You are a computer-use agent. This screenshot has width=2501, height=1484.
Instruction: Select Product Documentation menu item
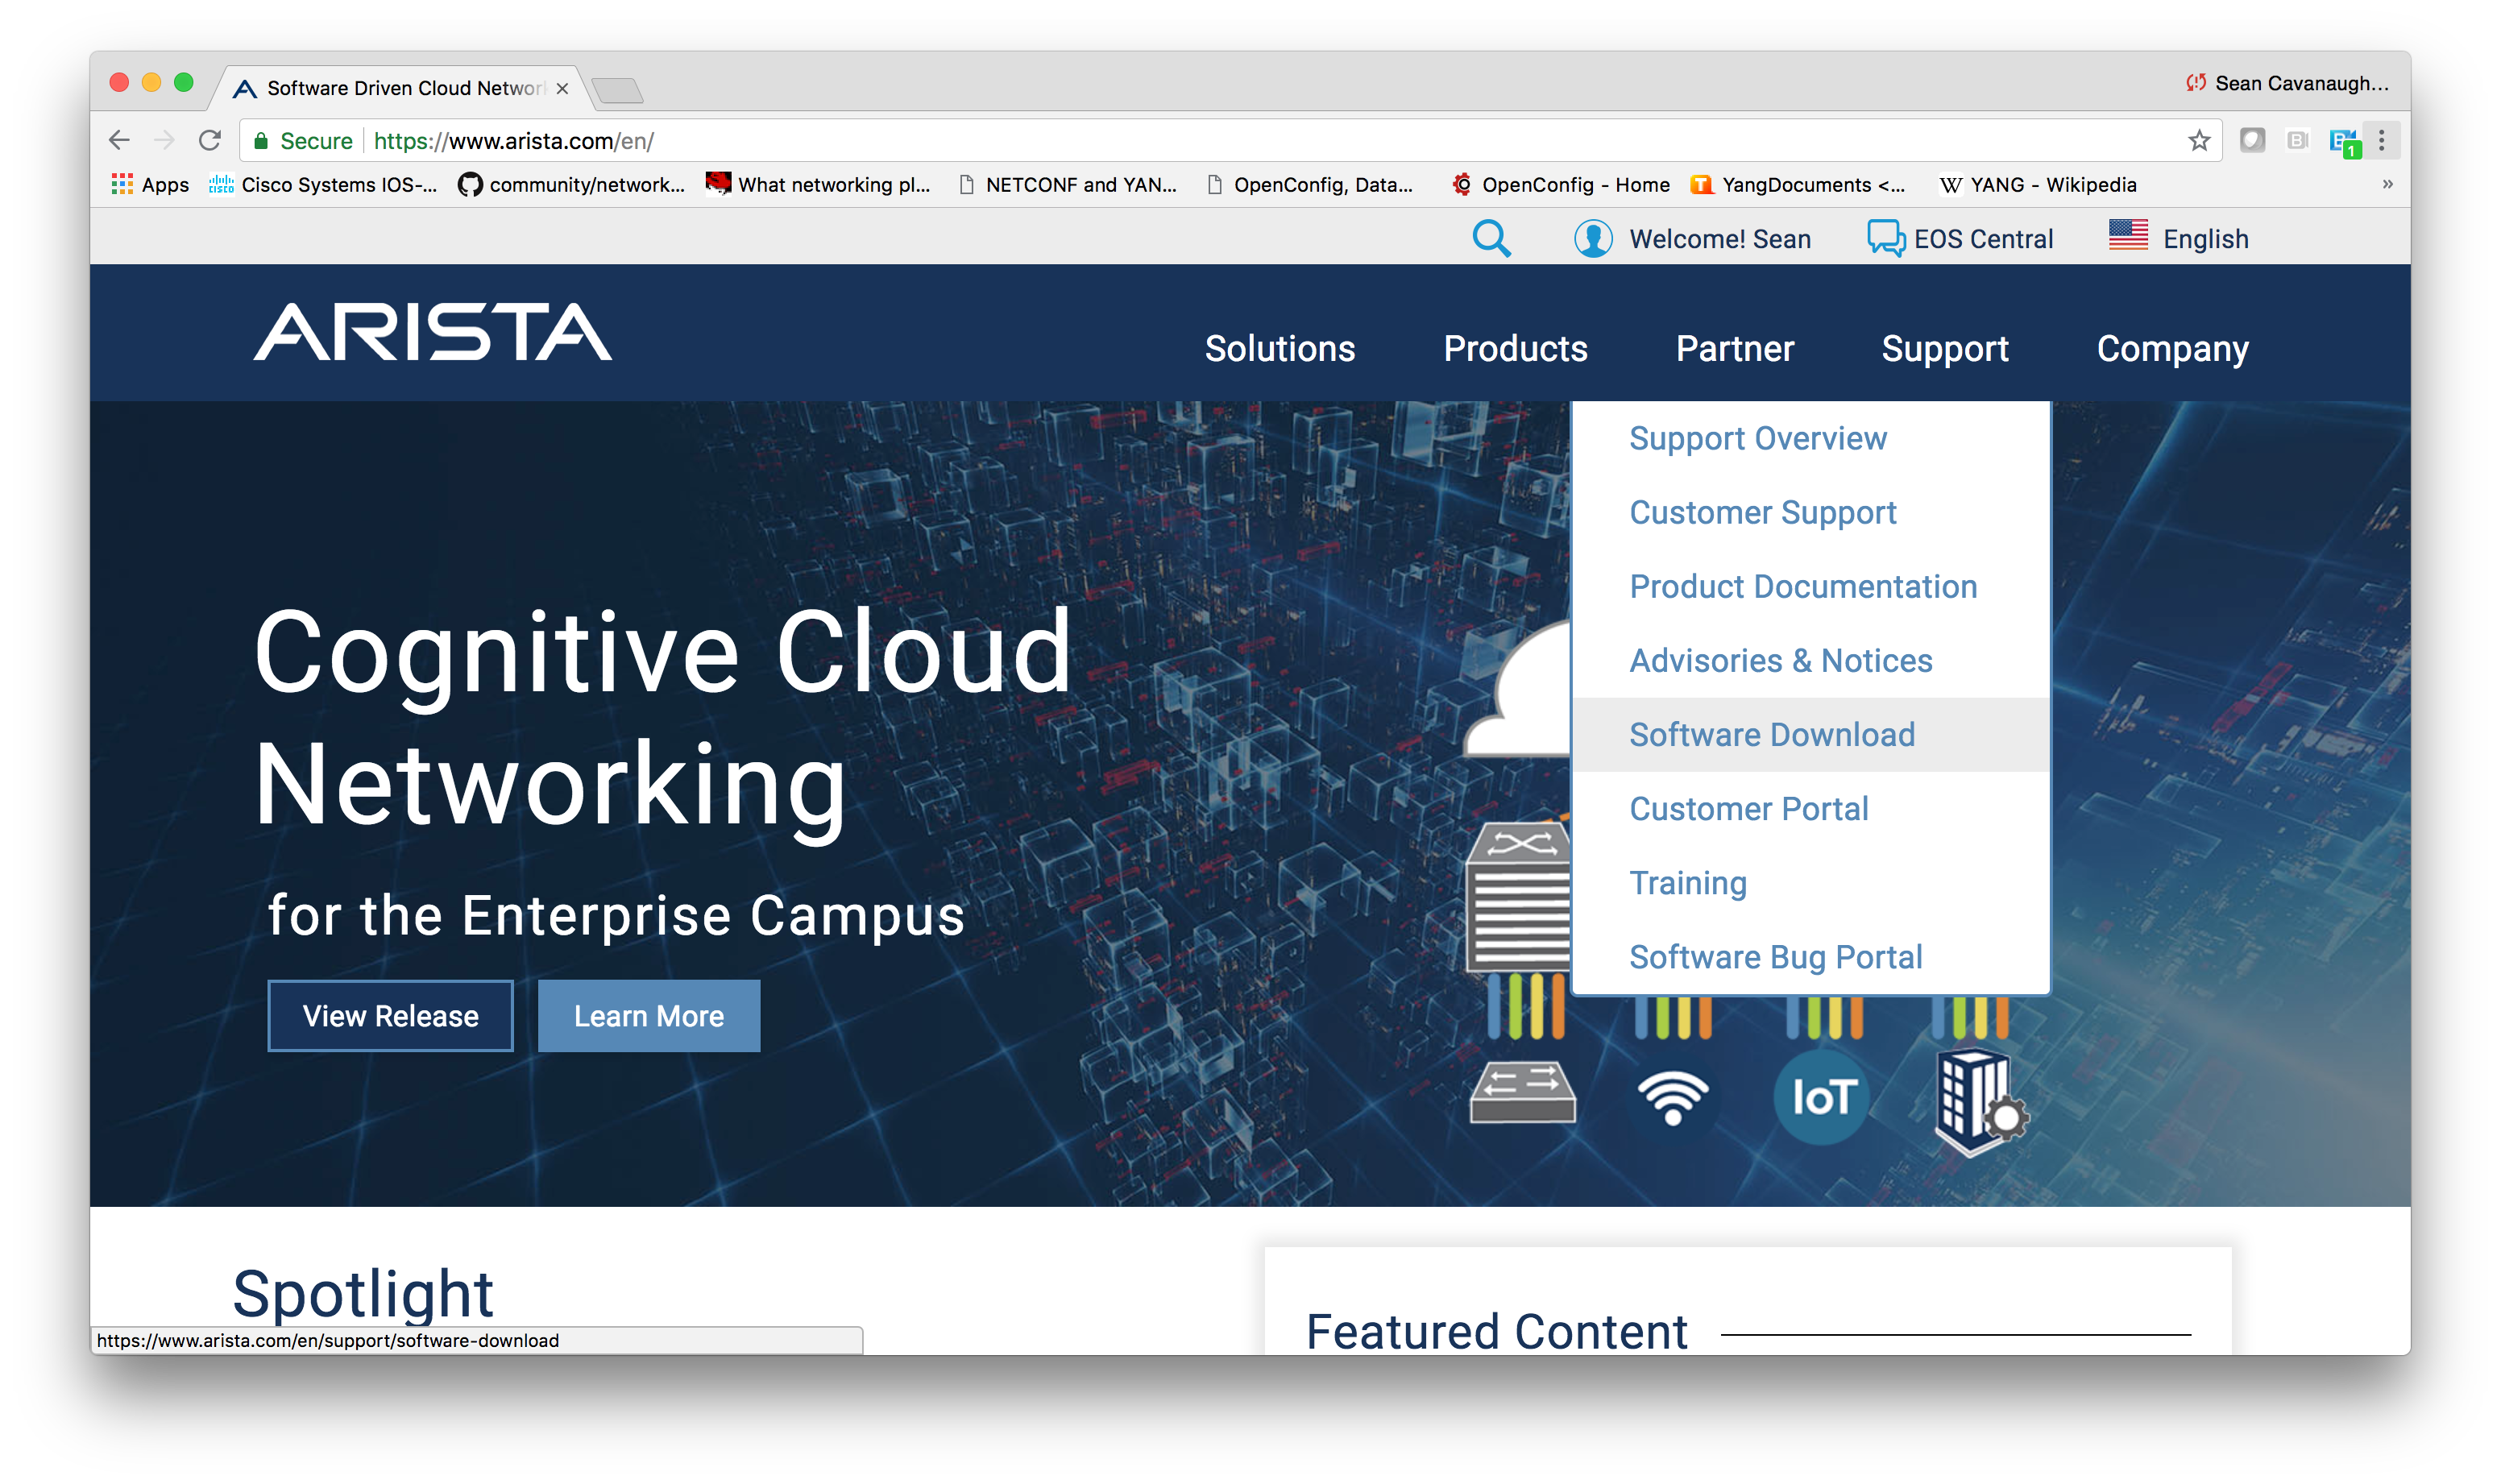pyautogui.click(x=1811, y=586)
